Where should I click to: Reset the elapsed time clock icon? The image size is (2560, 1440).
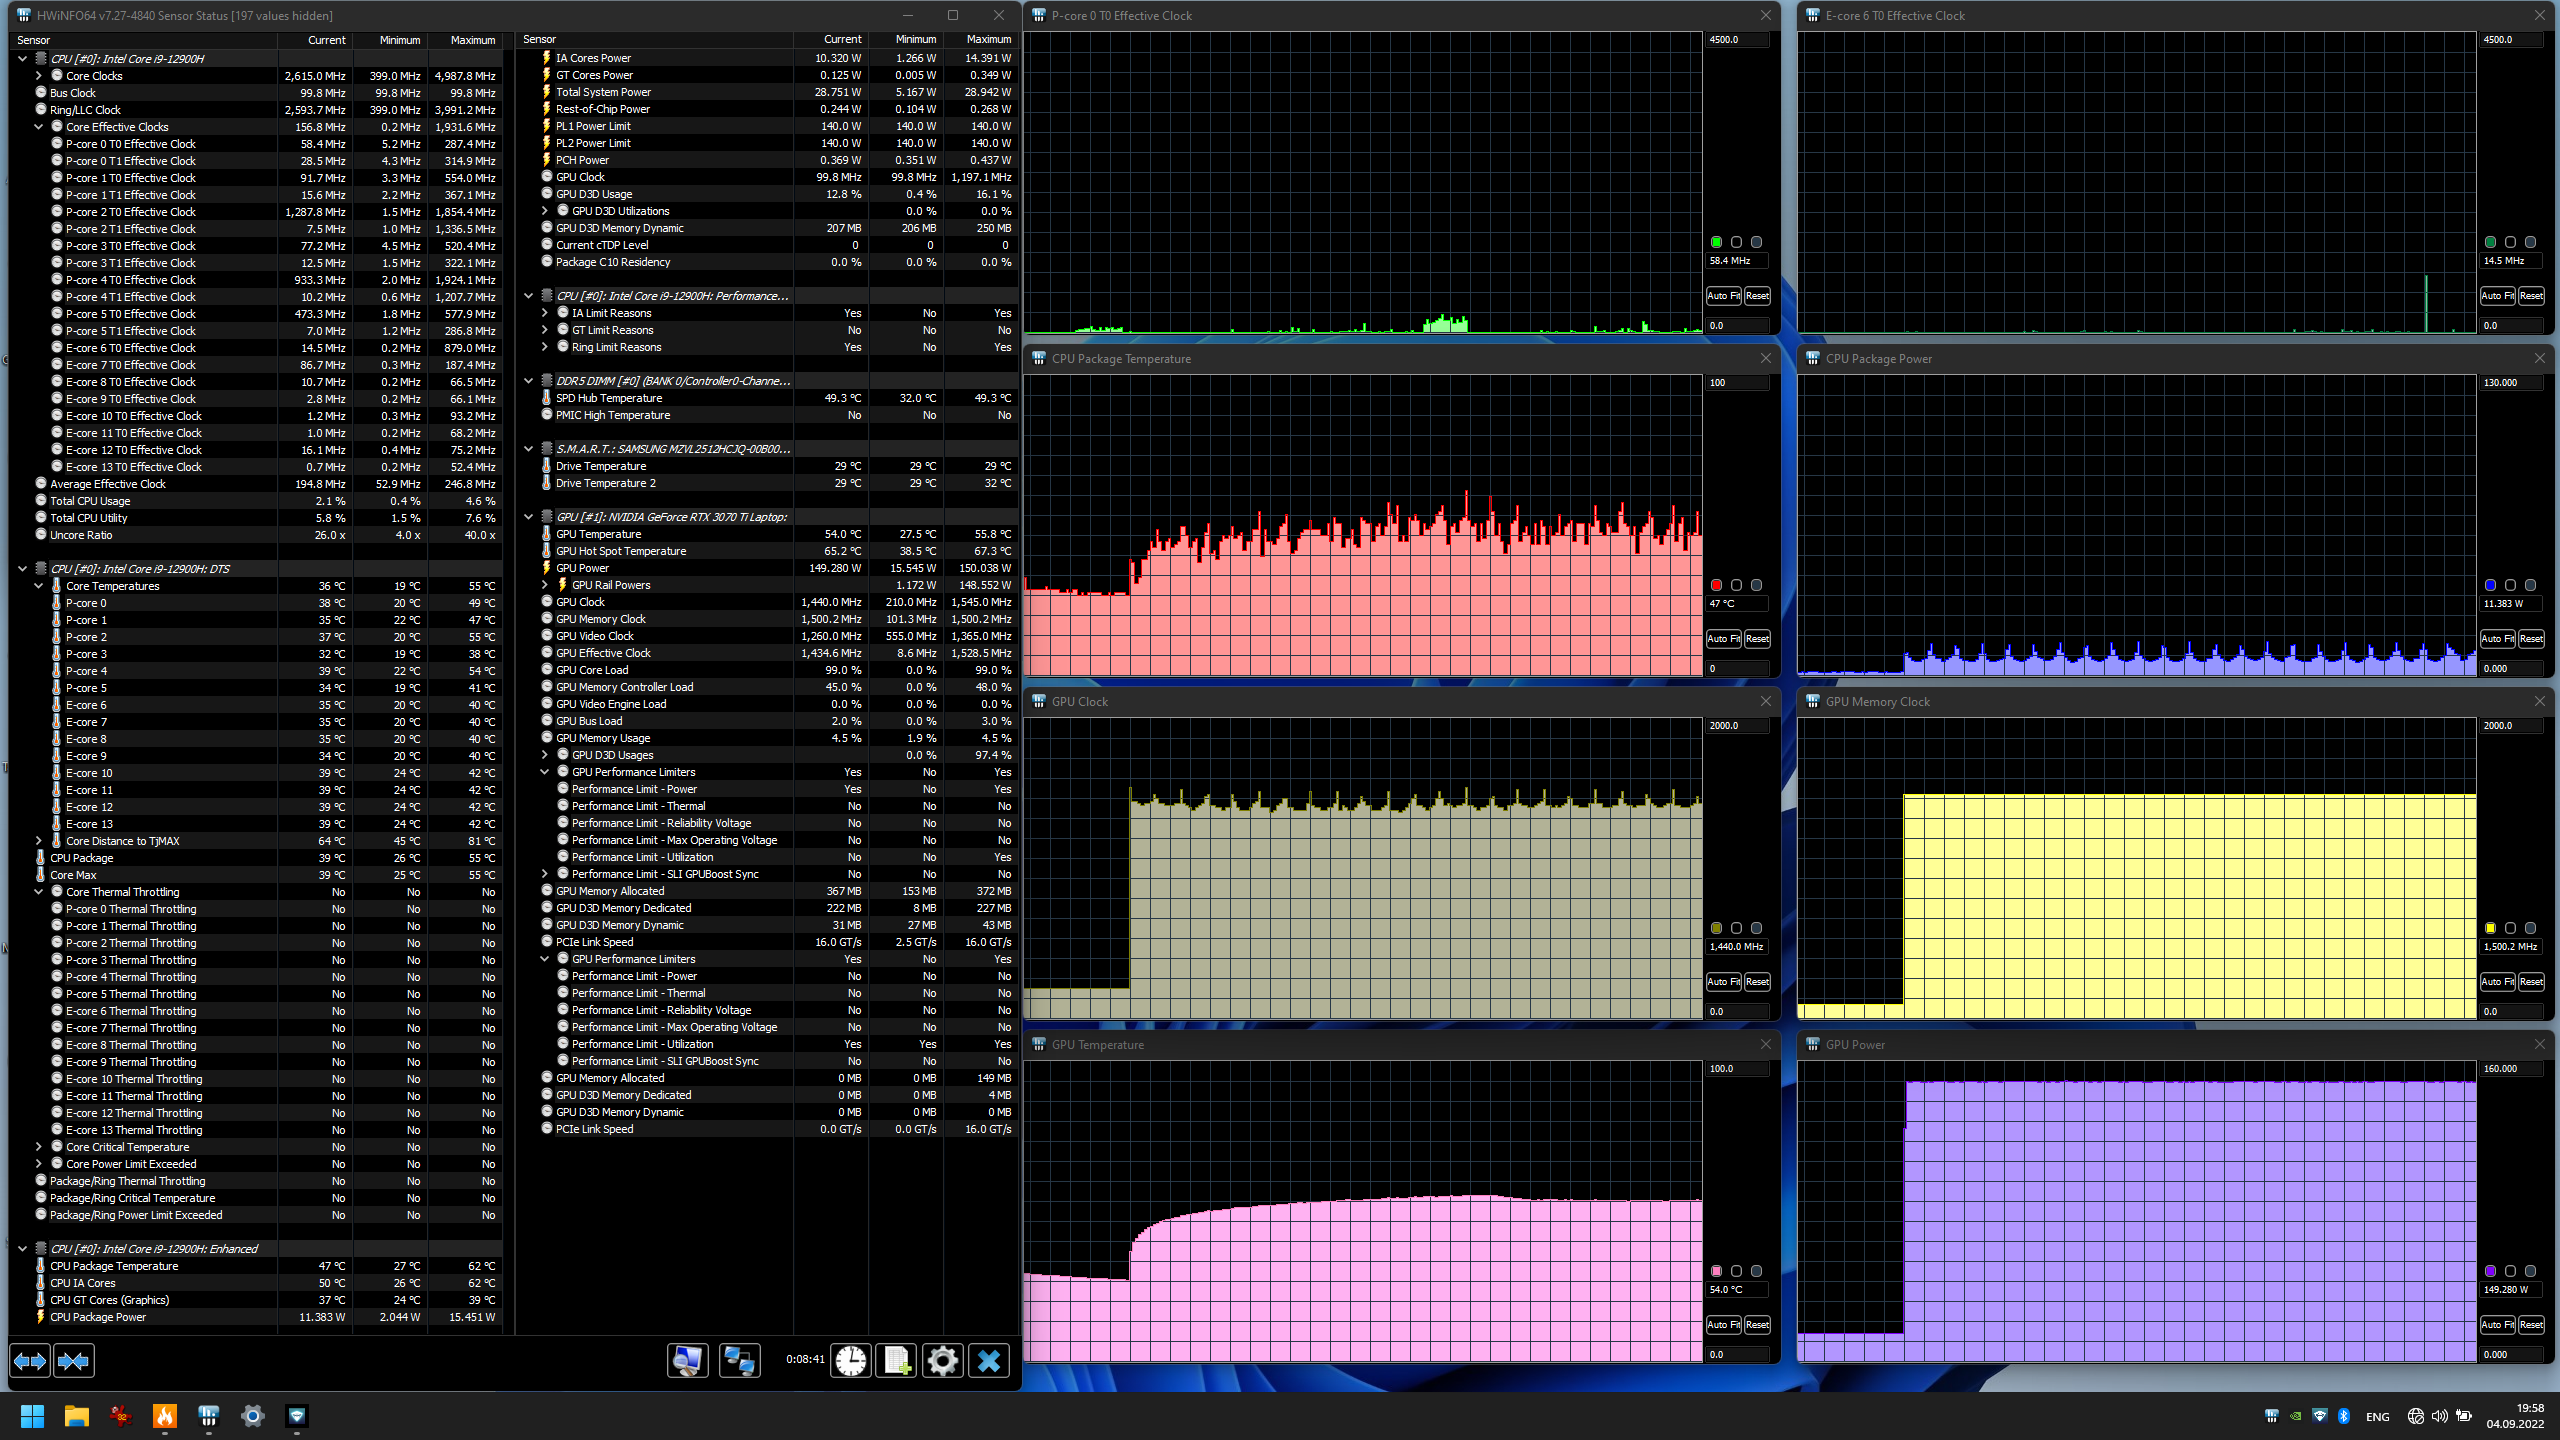pyautogui.click(x=851, y=1361)
